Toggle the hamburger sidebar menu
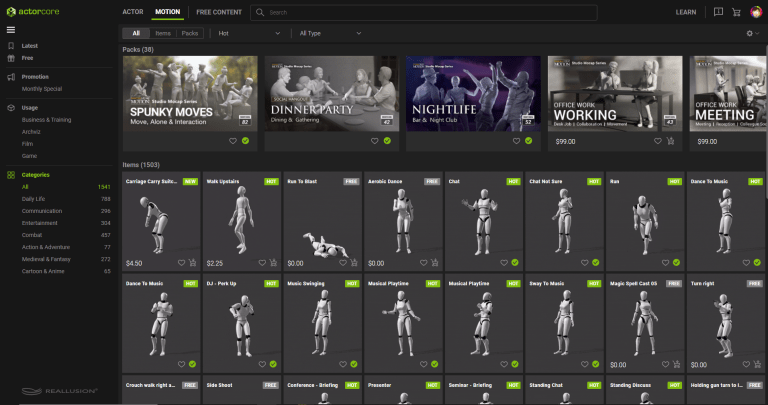The height and width of the screenshot is (405, 768). pos(11,30)
